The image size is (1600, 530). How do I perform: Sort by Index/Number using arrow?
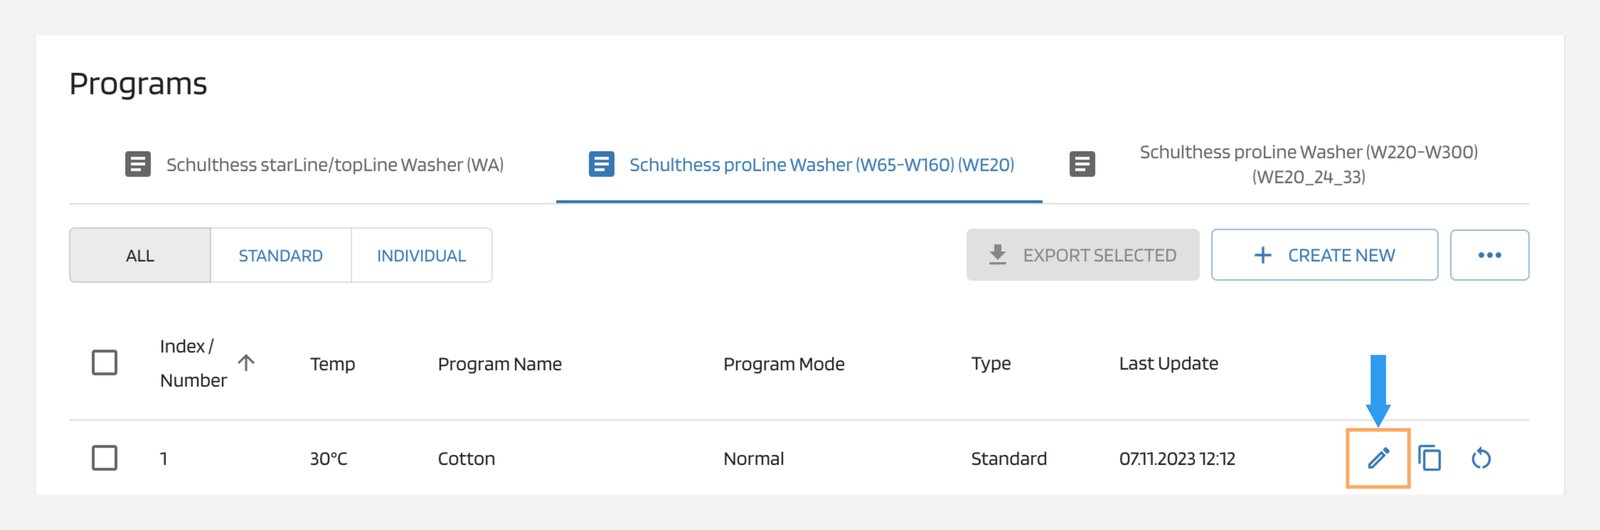(246, 362)
